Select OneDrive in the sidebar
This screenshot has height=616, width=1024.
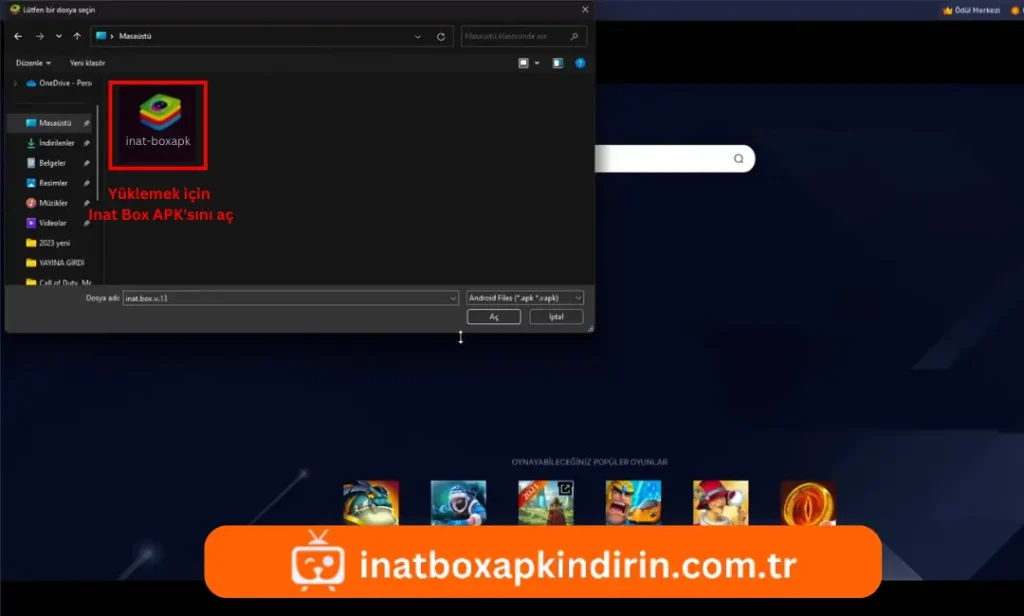pos(59,83)
